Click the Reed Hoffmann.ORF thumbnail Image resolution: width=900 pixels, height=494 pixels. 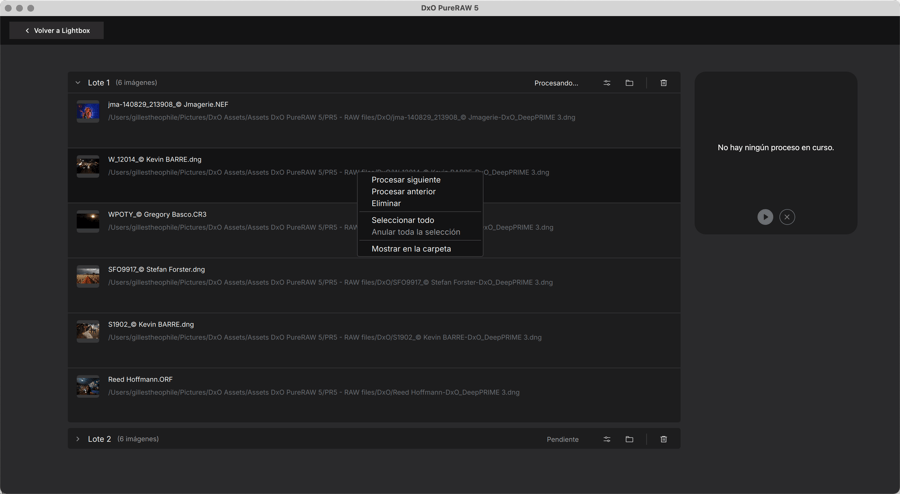pyautogui.click(x=88, y=386)
